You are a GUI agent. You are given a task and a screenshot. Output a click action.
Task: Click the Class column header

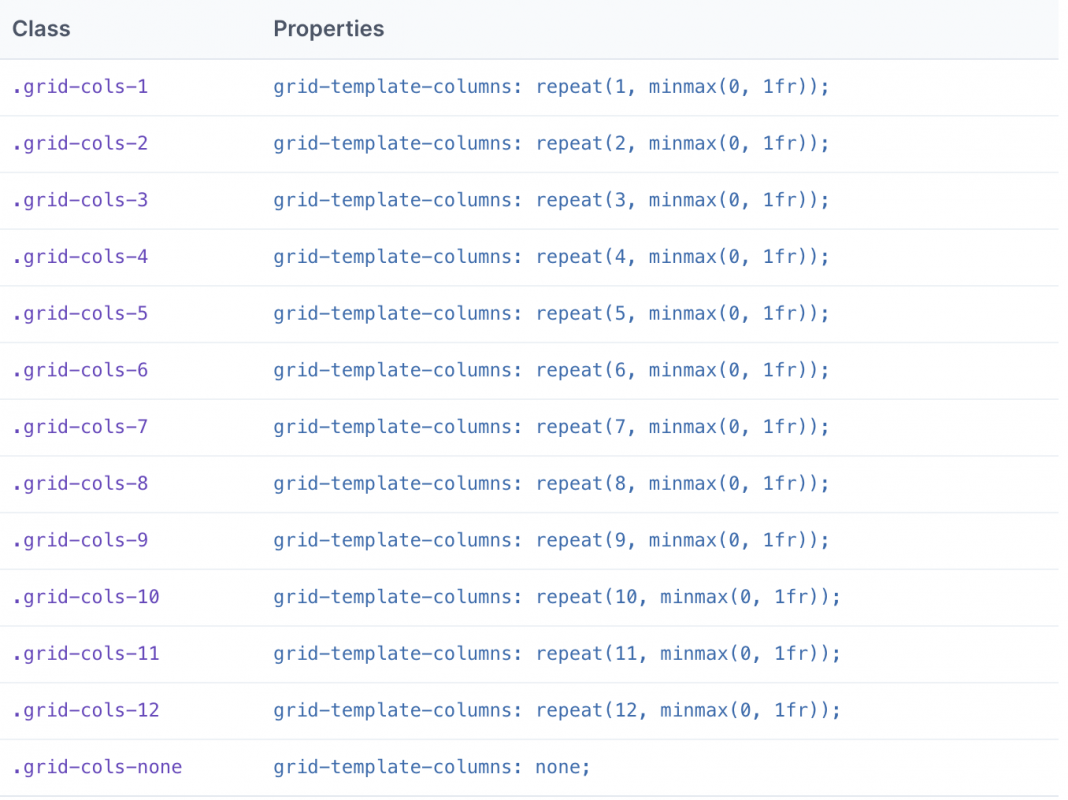pos(41,29)
